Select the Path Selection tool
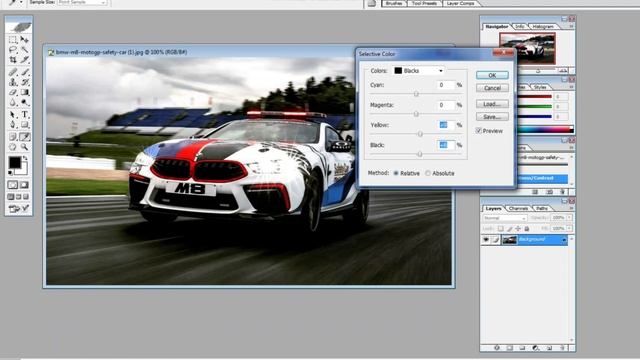The image size is (640, 360). click(x=13, y=115)
